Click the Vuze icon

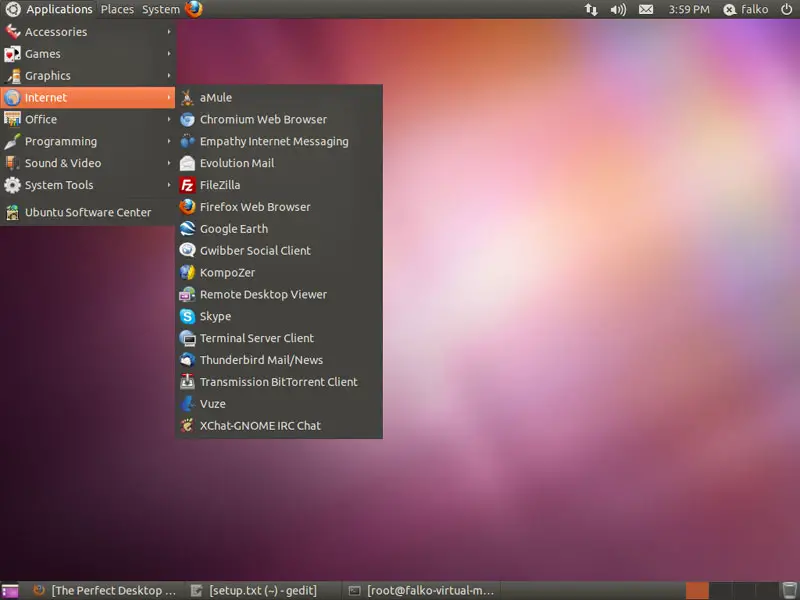pyautogui.click(x=187, y=404)
